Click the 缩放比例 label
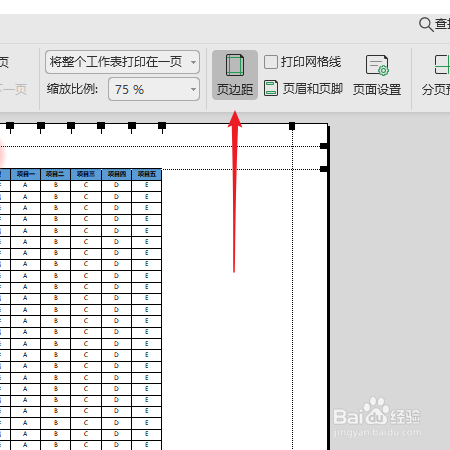 point(72,89)
